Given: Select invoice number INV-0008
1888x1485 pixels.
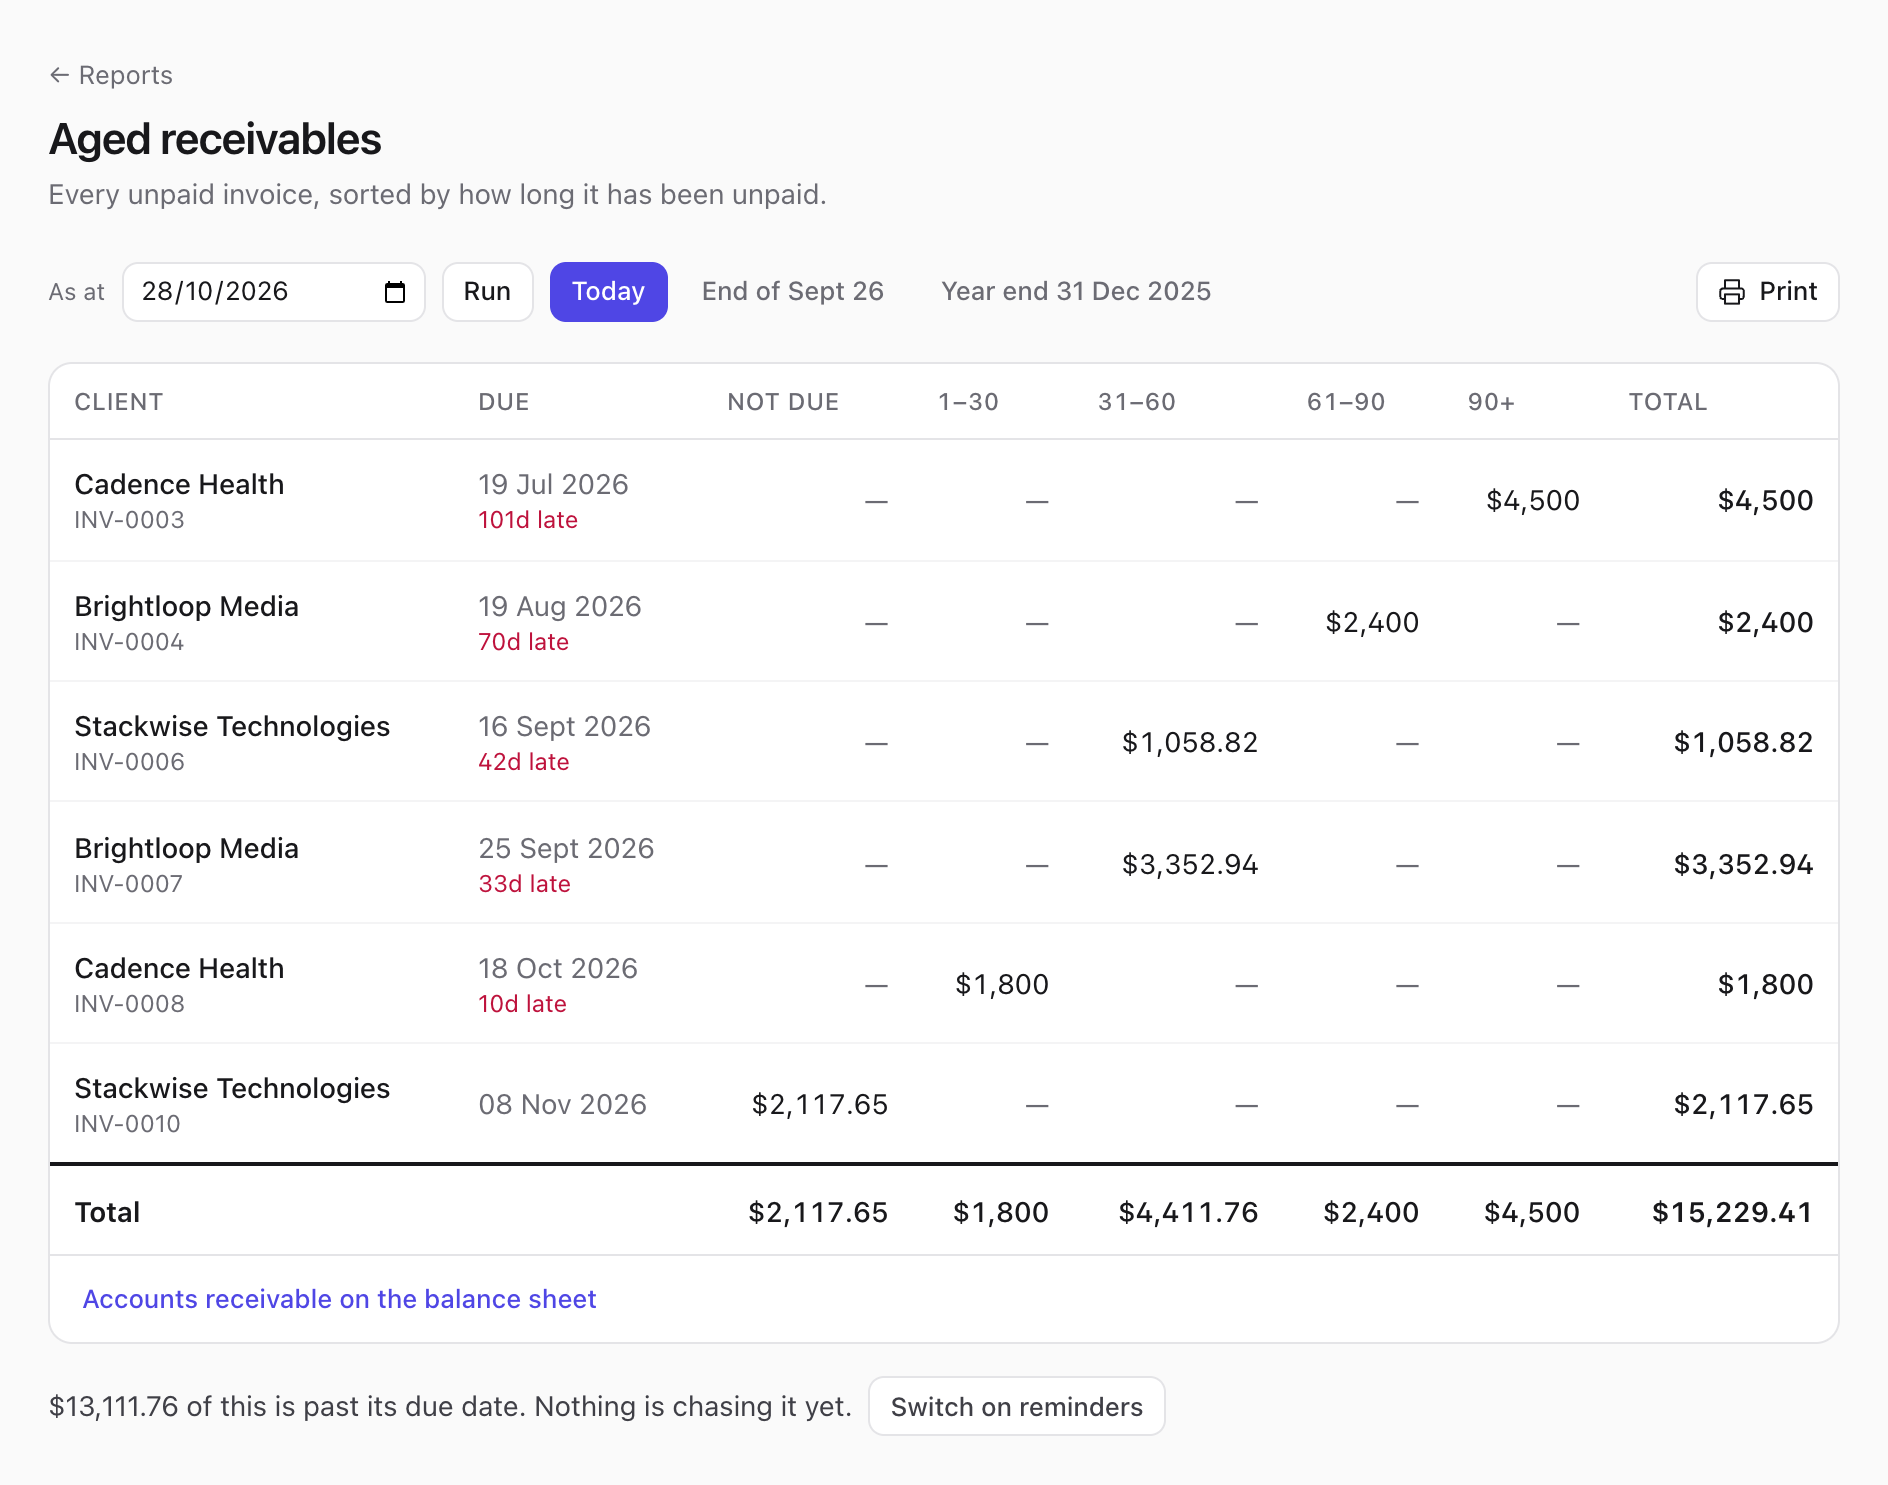Looking at the screenshot, I should click(x=130, y=1004).
